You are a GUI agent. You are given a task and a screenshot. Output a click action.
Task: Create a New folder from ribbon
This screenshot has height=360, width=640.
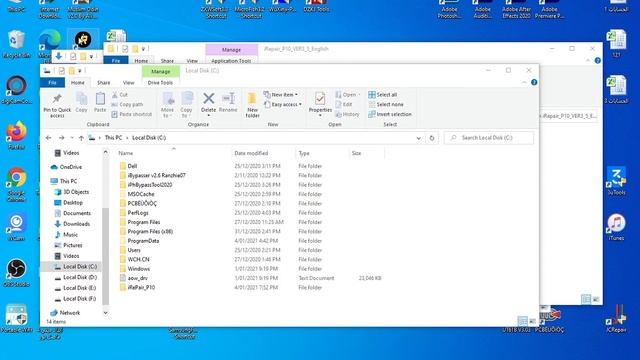[x=252, y=105]
